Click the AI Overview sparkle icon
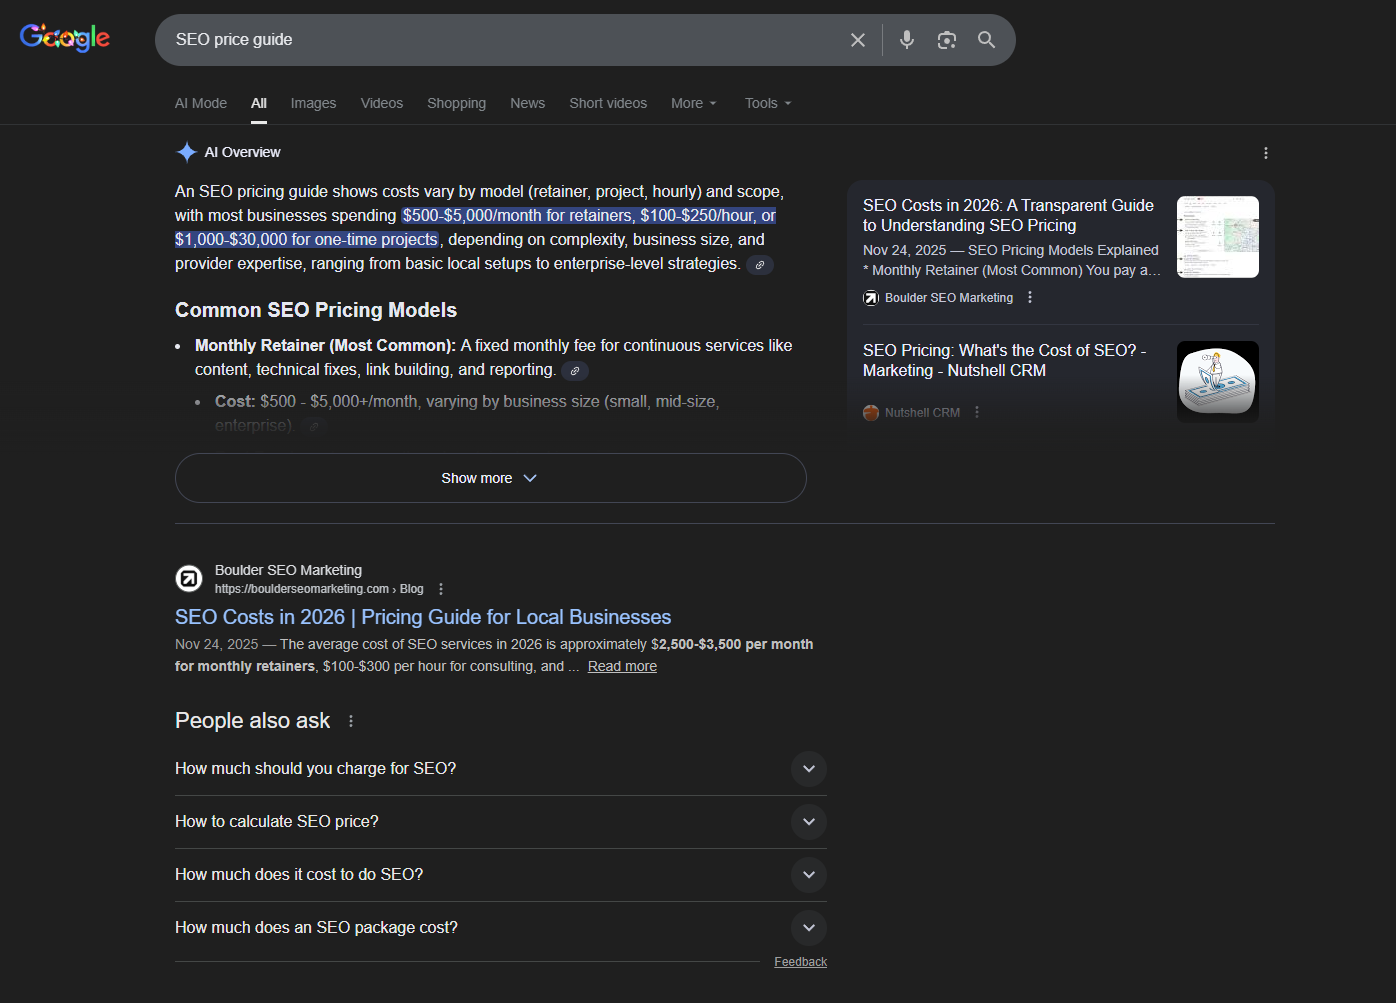 click(x=186, y=151)
